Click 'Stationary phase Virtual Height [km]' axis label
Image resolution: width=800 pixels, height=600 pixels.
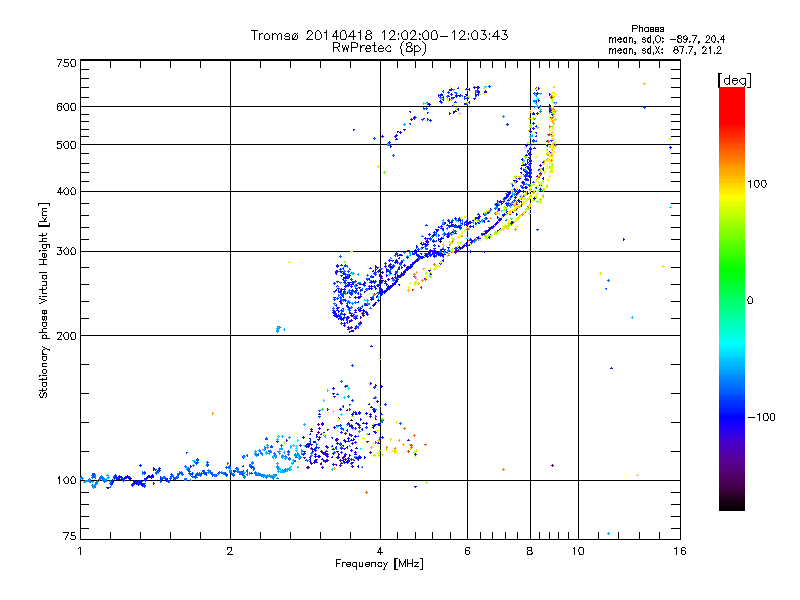tap(43, 300)
